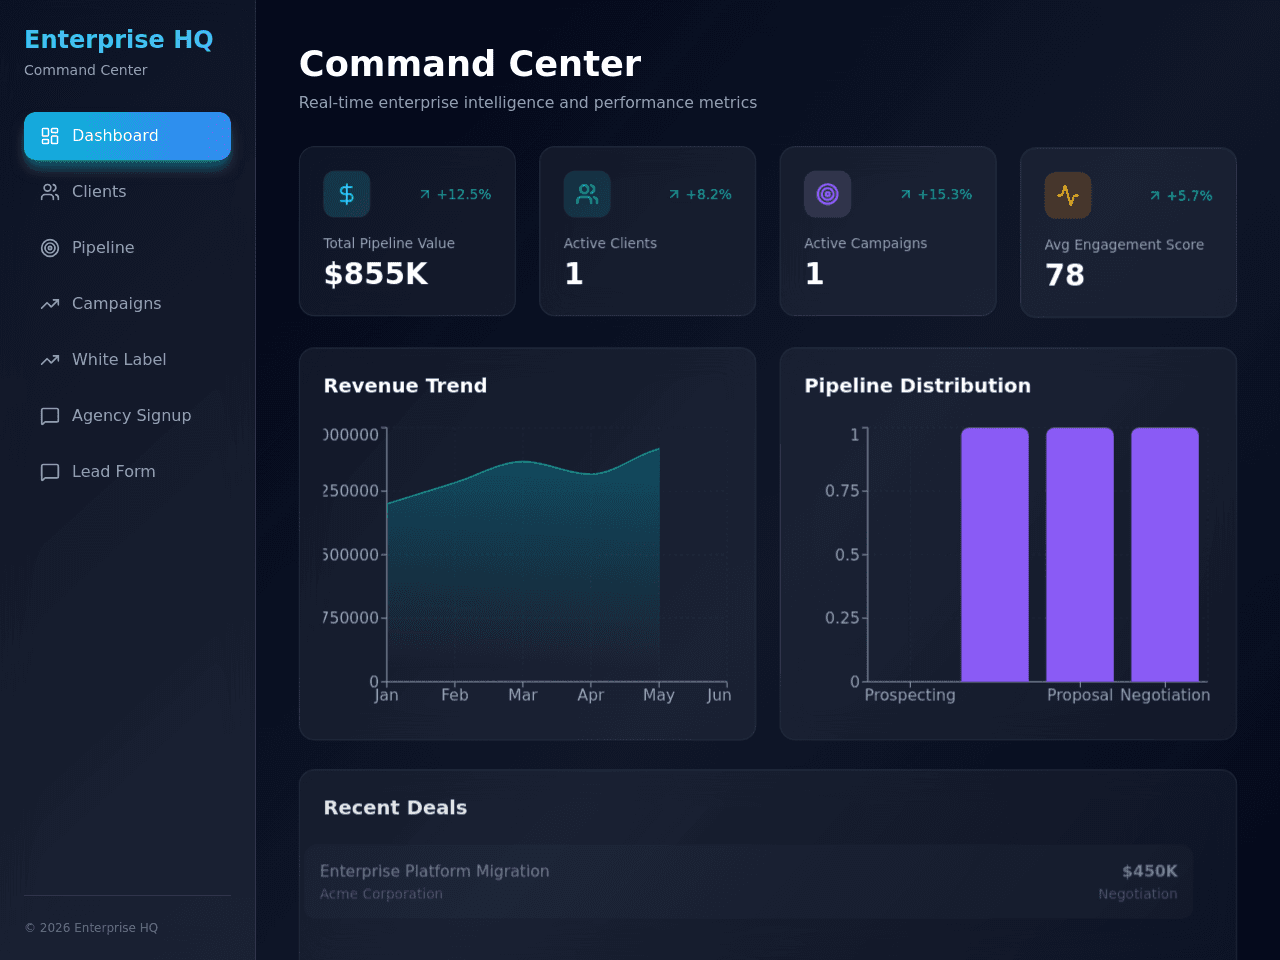Click the May label on revenue chart

tap(659, 695)
